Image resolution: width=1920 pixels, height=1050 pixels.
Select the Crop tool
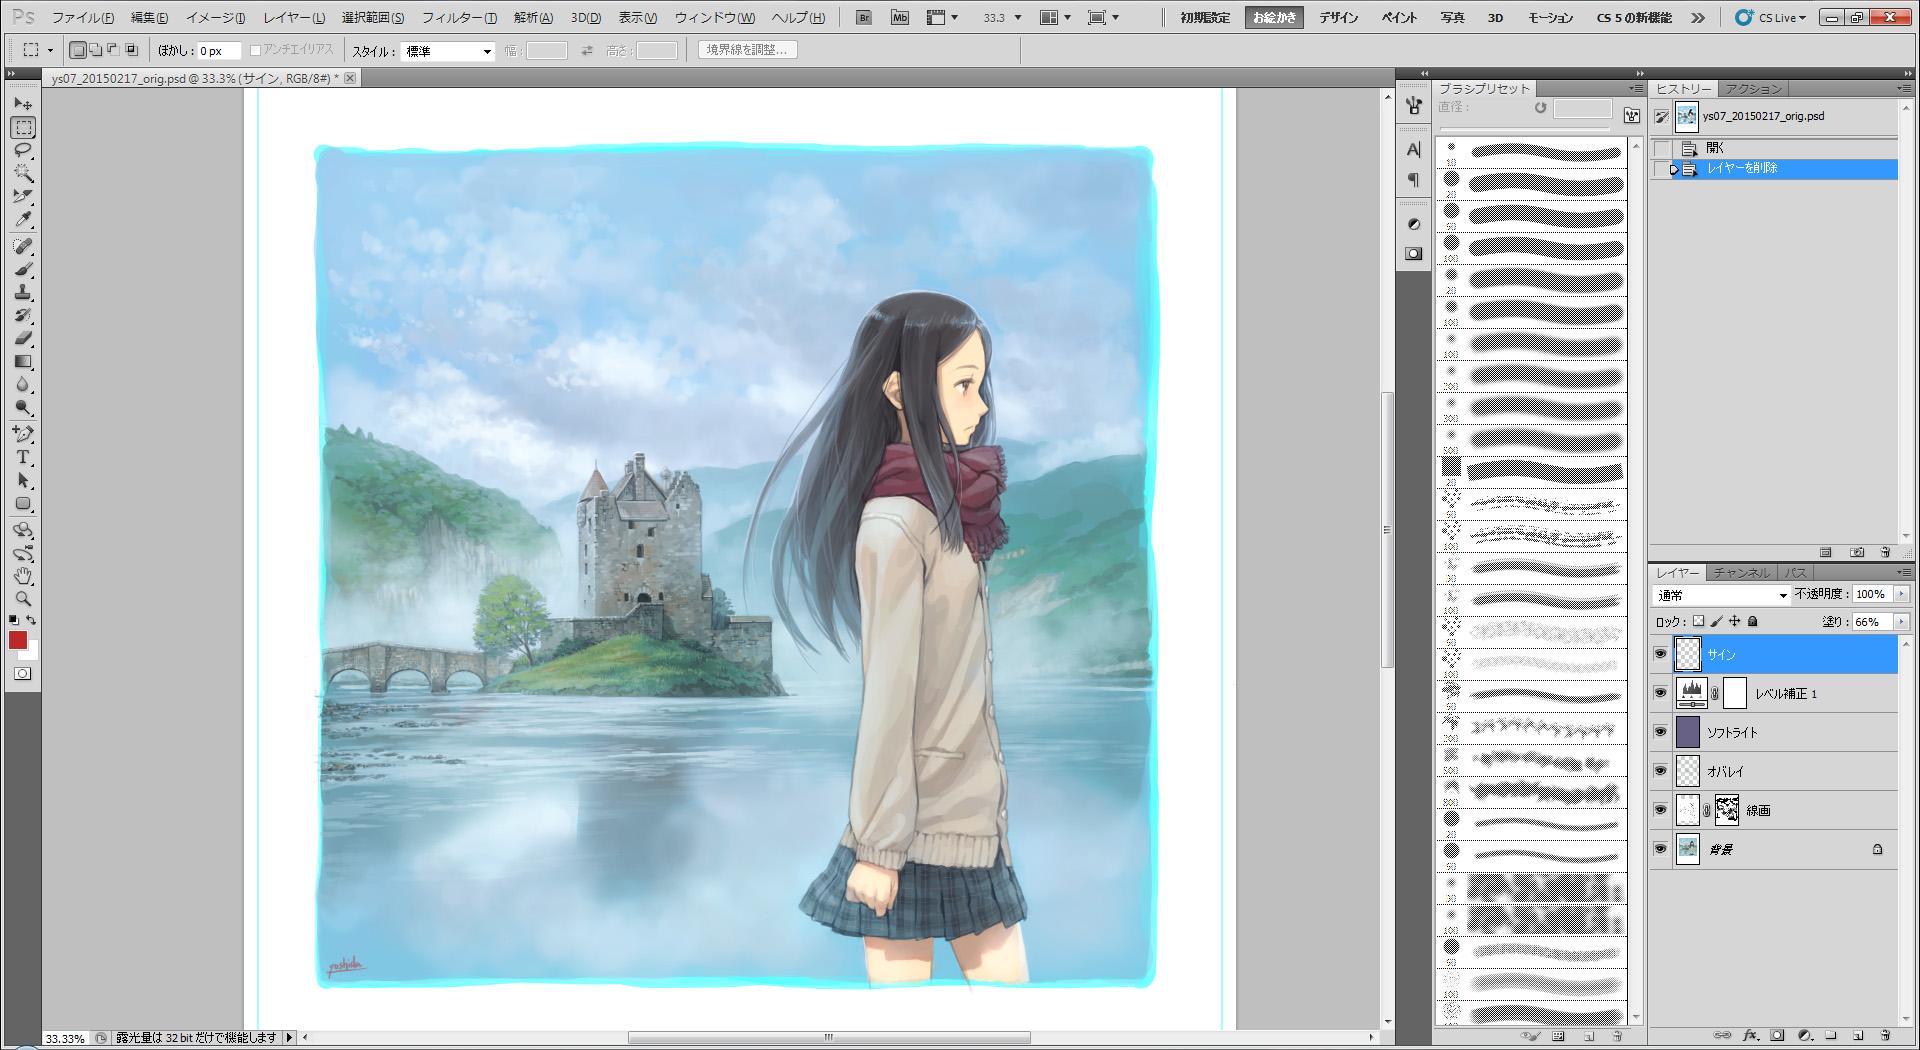[x=23, y=196]
